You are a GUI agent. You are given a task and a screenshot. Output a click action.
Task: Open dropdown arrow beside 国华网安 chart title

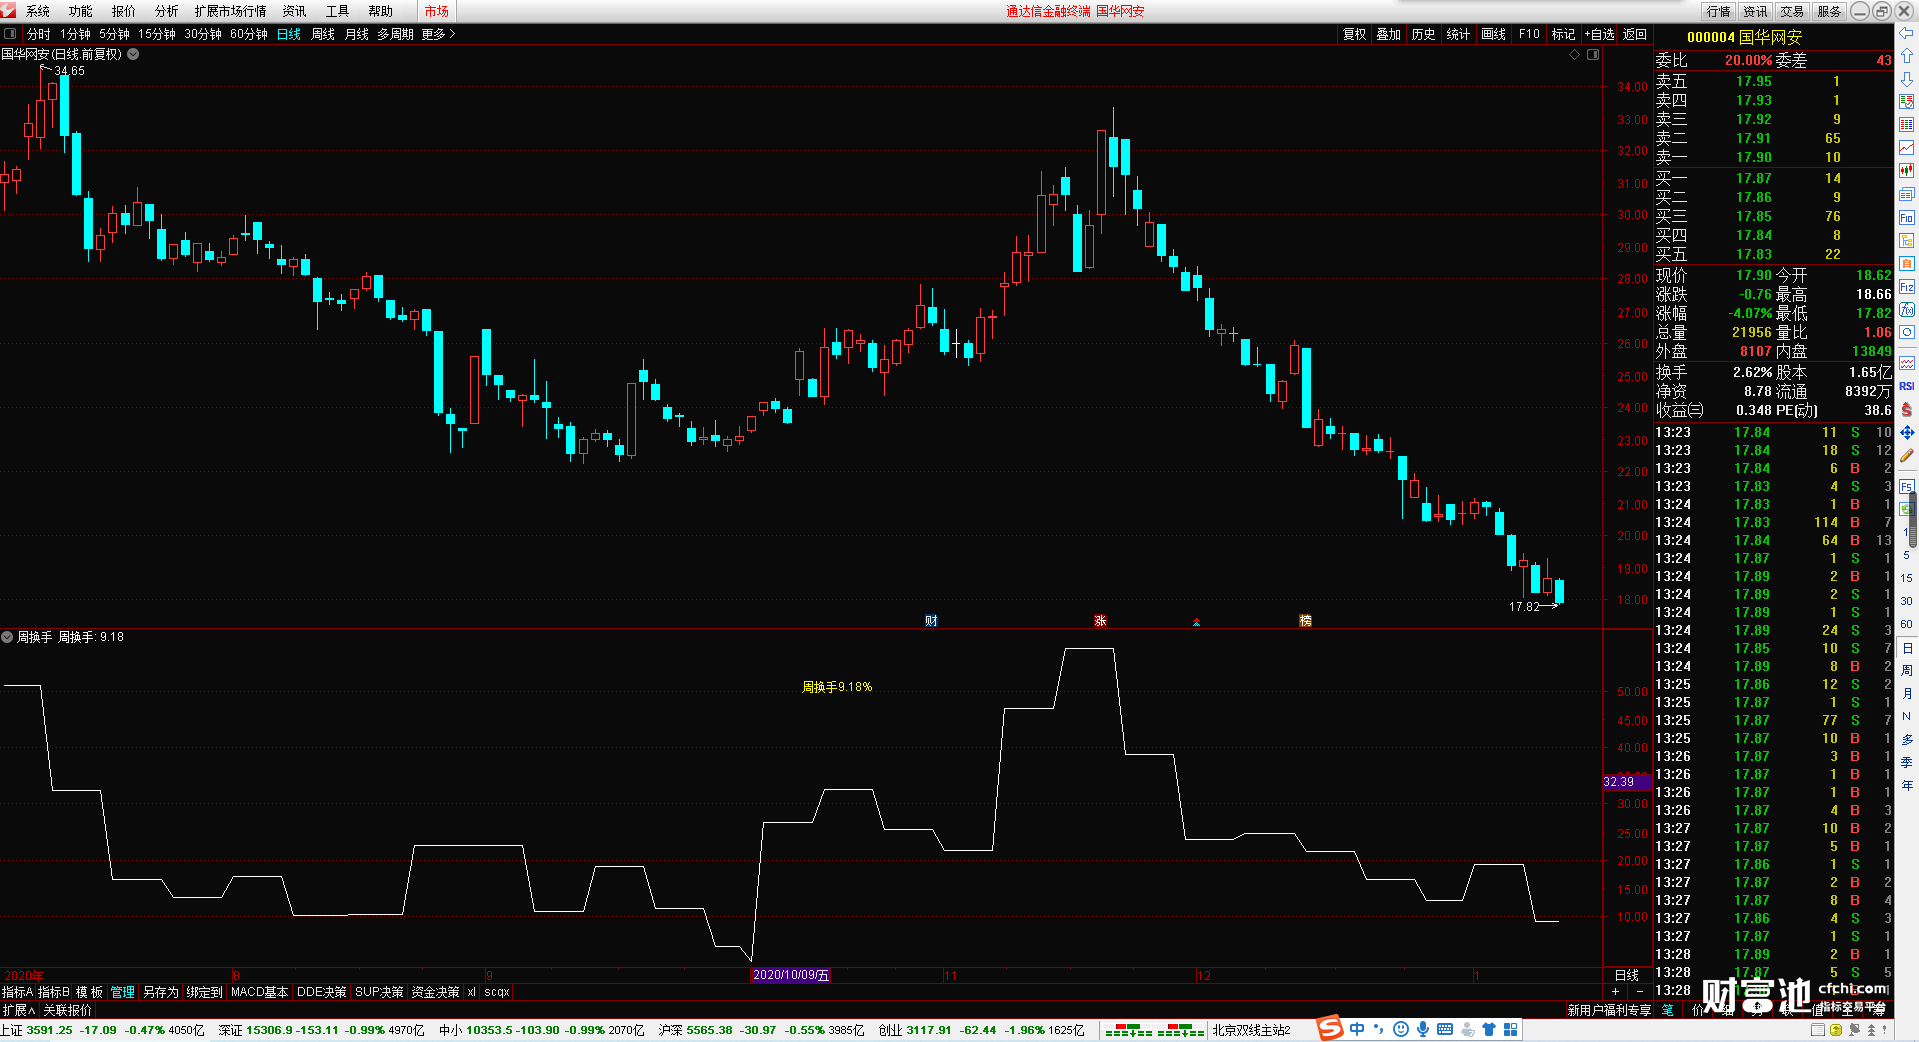(x=133, y=54)
